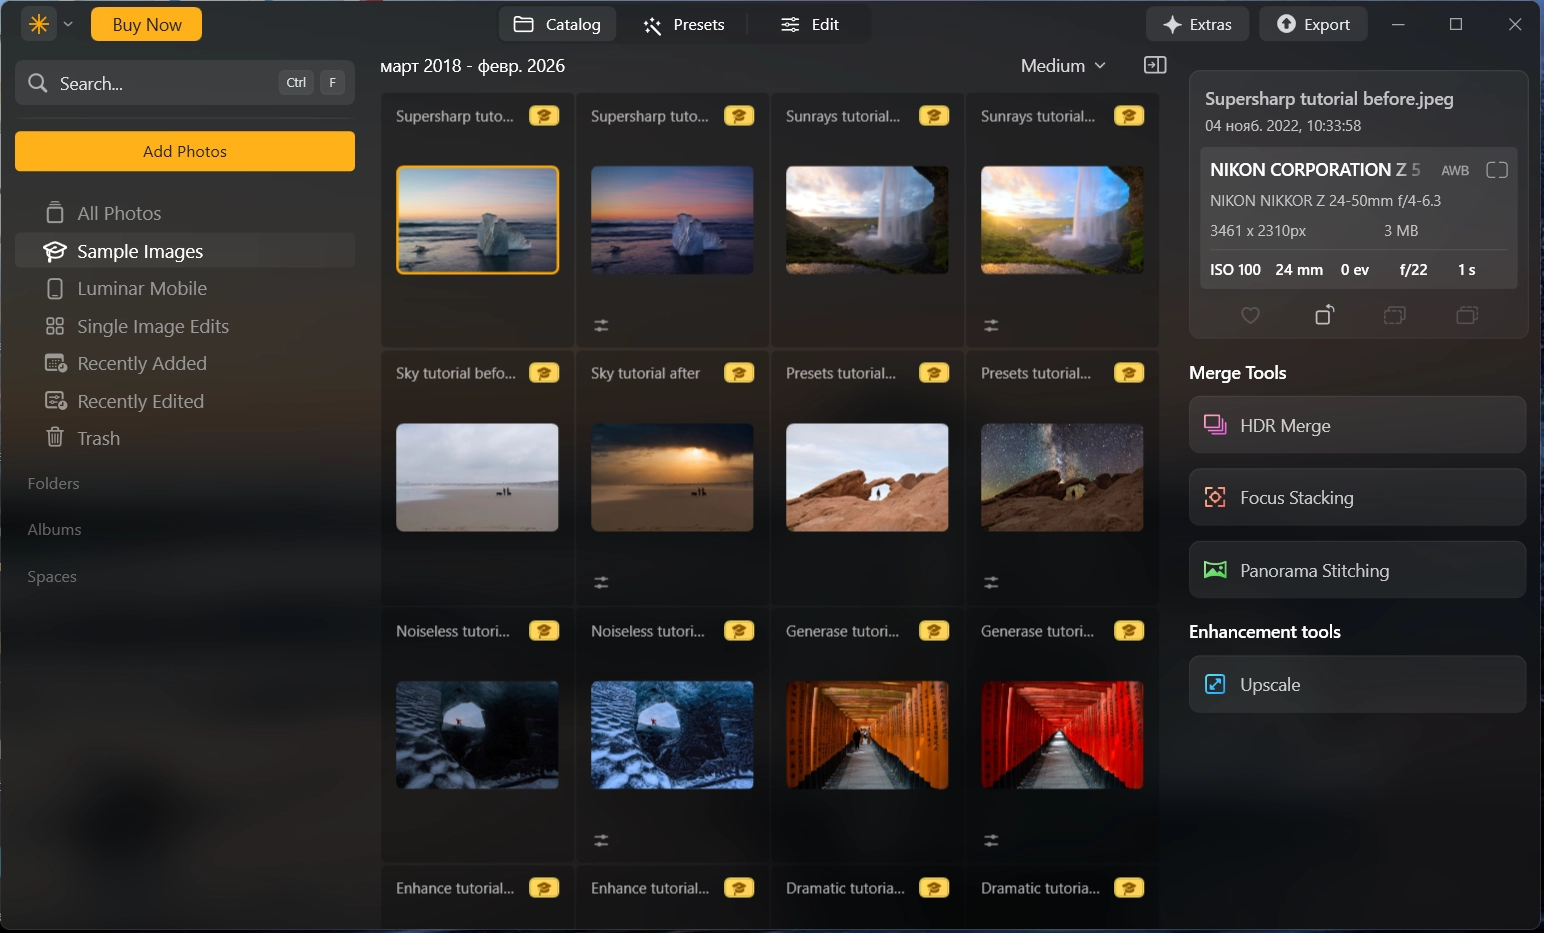Click the paste adjustments icon right of copy
This screenshot has width=1544, height=933.
[x=1467, y=315]
